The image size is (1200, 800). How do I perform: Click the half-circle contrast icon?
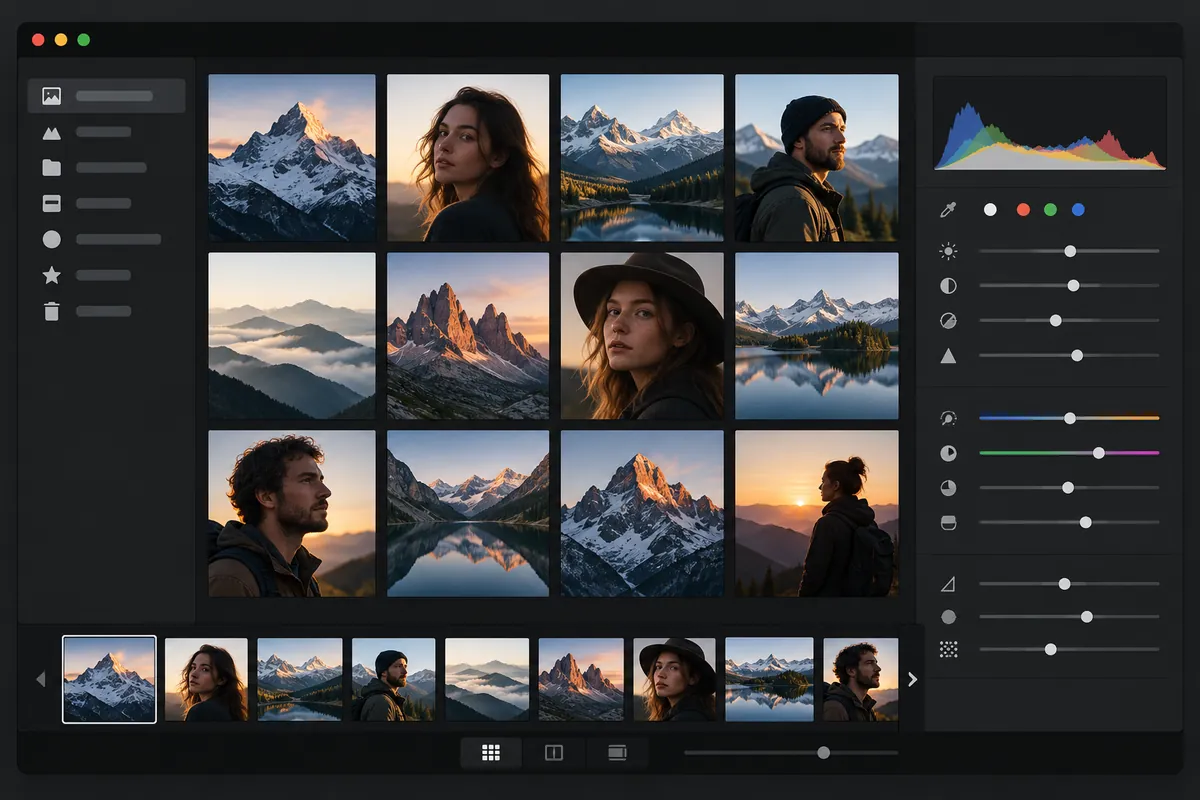tap(948, 286)
